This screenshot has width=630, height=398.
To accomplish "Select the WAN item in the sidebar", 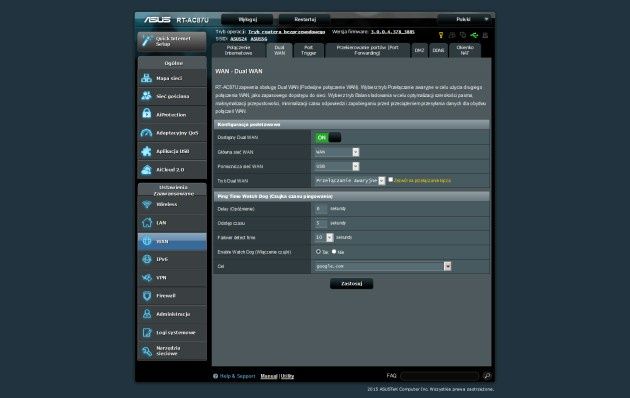I will [x=172, y=241].
